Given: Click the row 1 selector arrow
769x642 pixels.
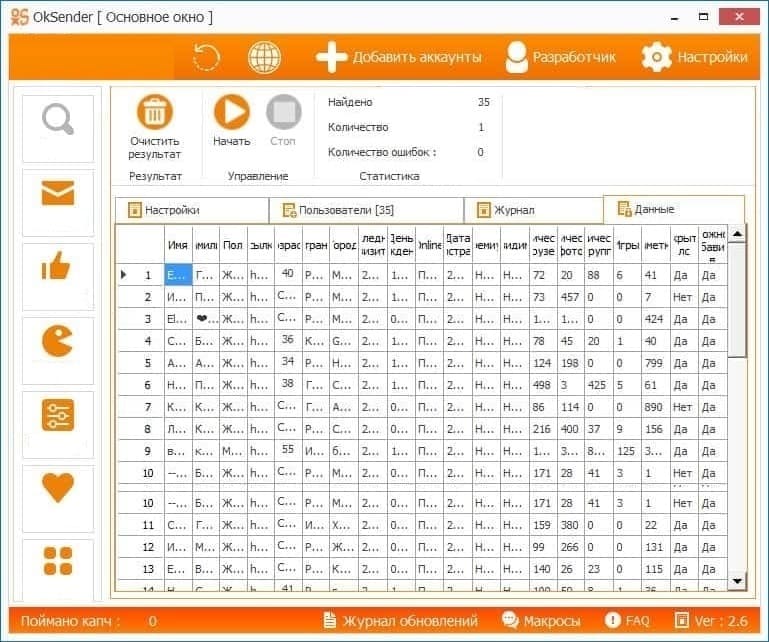Looking at the screenshot, I should 124,275.
